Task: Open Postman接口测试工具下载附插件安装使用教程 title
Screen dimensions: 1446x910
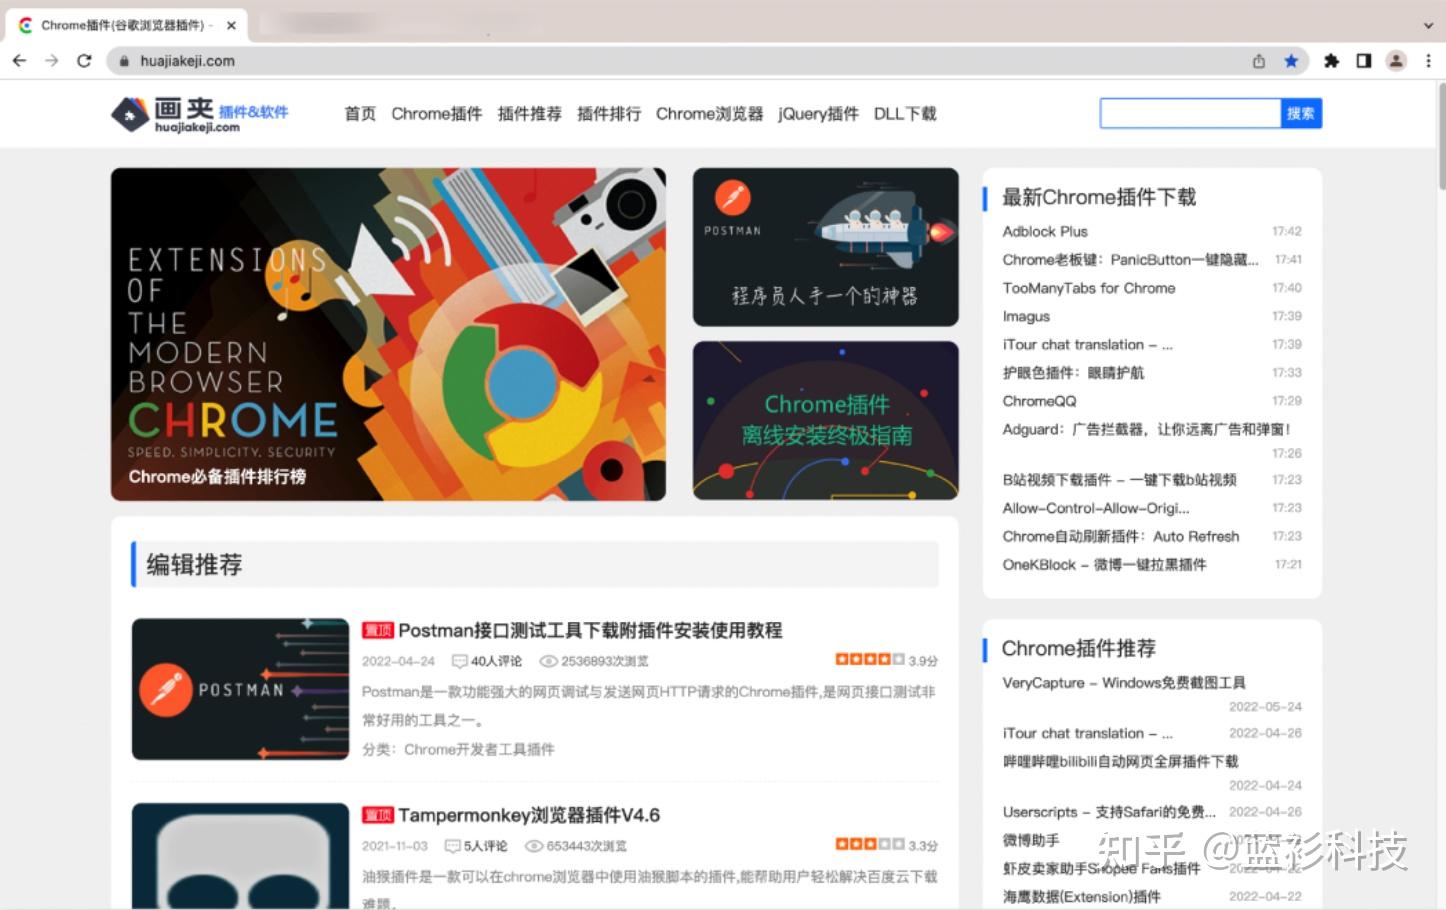Action: [x=590, y=630]
